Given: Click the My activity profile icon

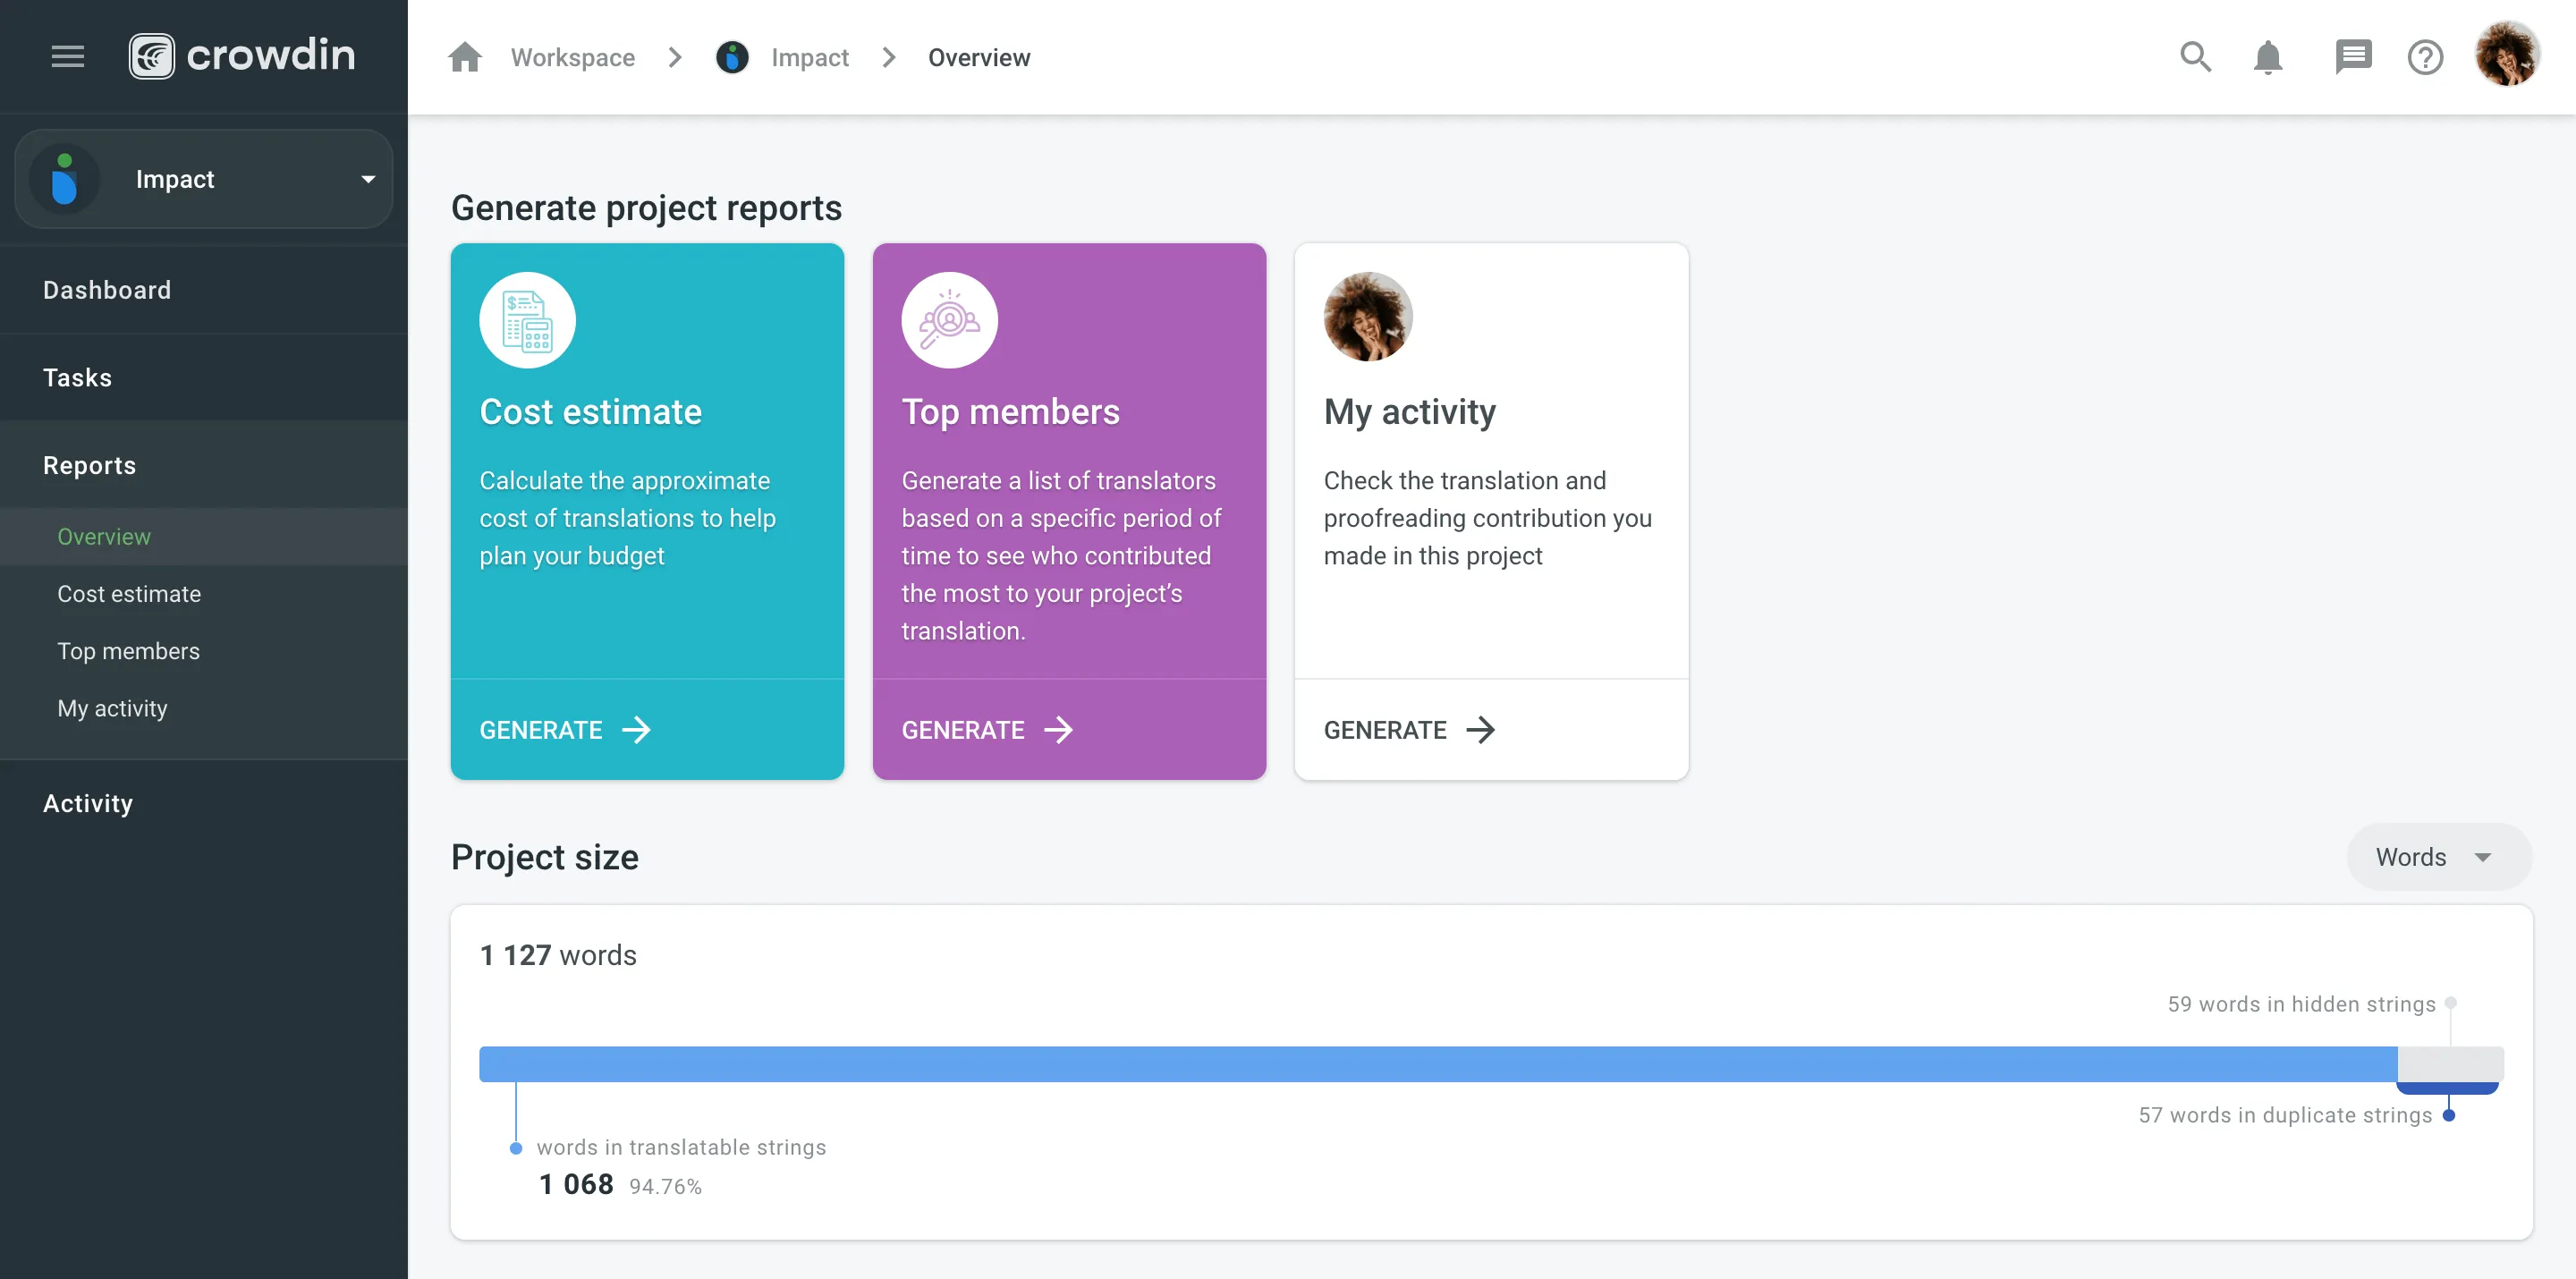Looking at the screenshot, I should point(1368,315).
